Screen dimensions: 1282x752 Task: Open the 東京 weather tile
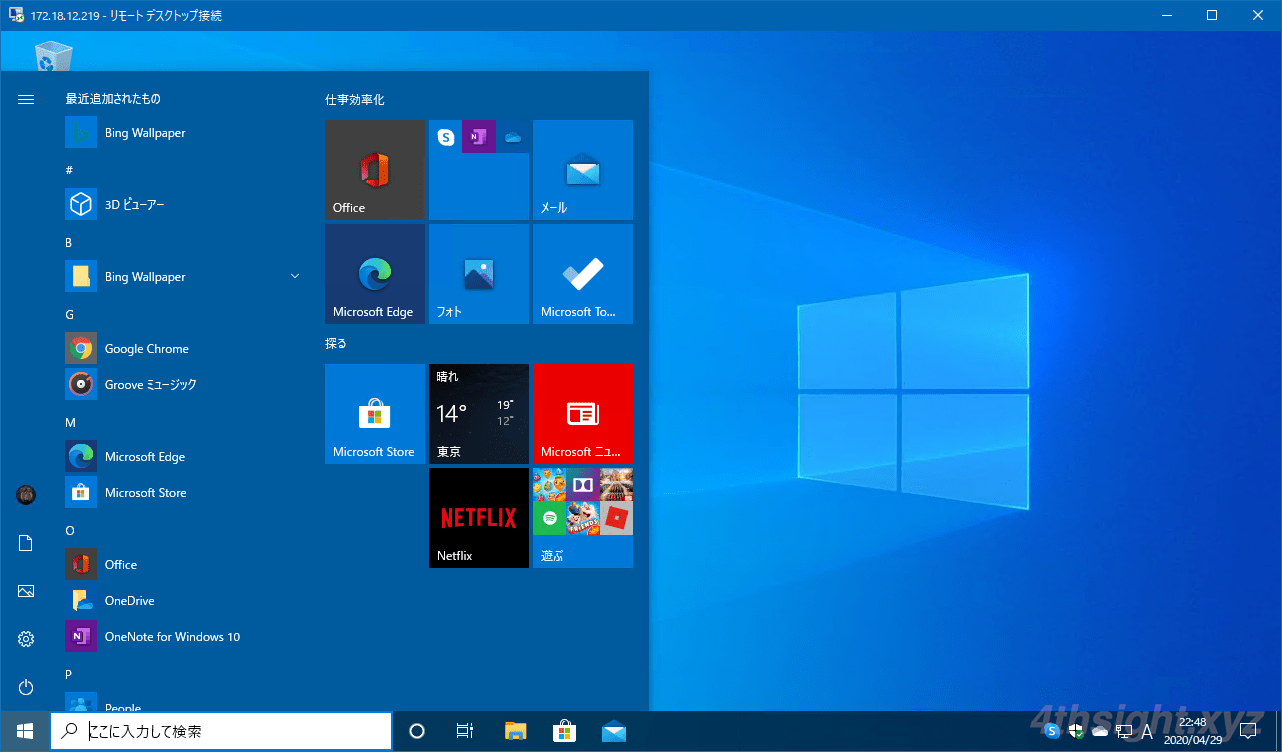click(x=479, y=414)
